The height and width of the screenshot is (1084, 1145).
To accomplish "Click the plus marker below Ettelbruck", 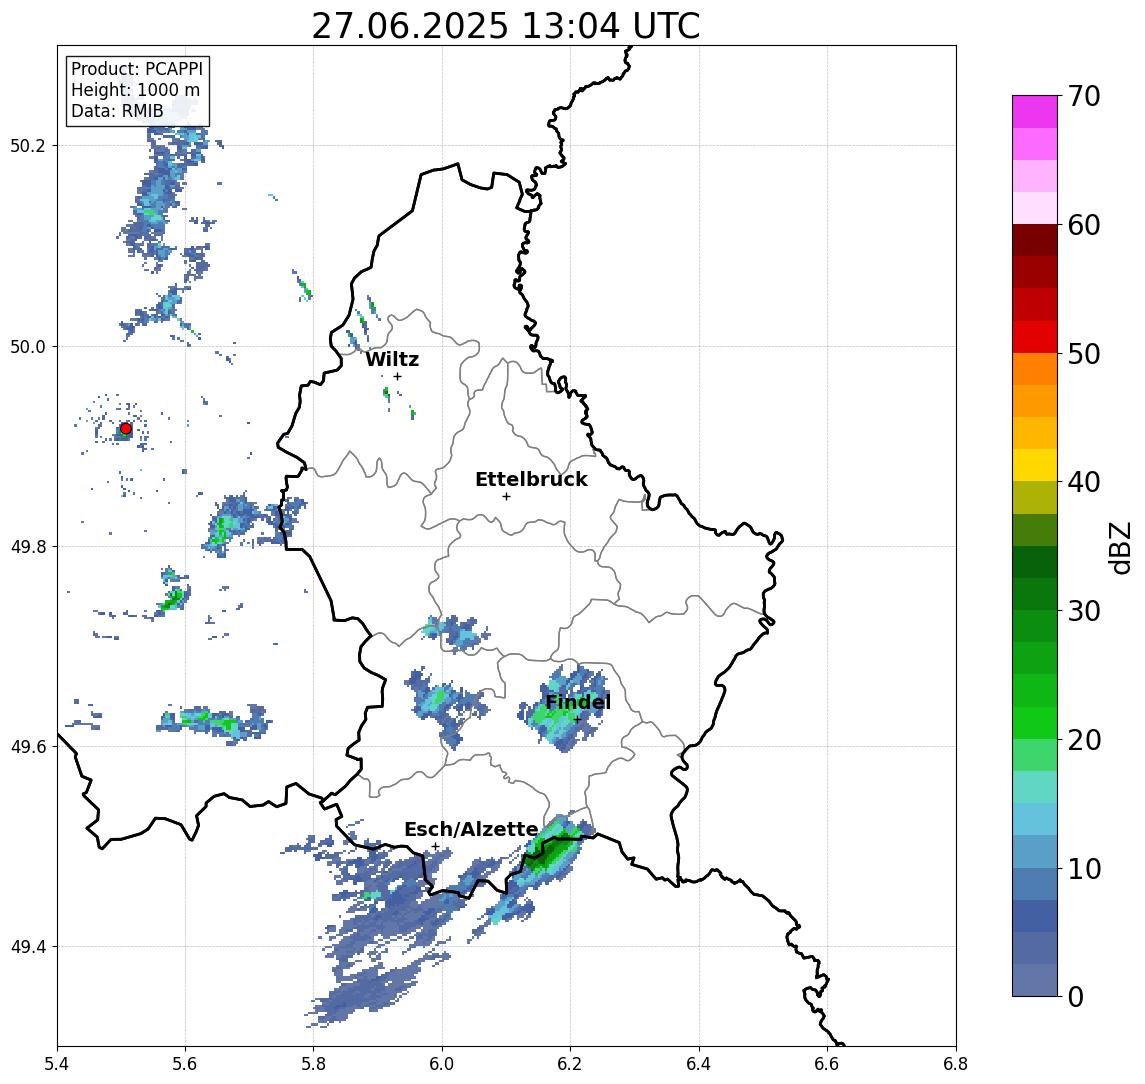I will tap(506, 497).
